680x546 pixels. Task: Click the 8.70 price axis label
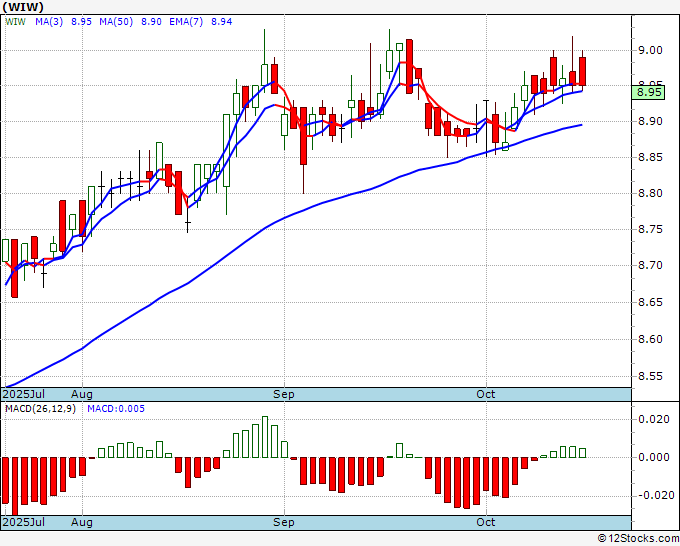[651, 265]
